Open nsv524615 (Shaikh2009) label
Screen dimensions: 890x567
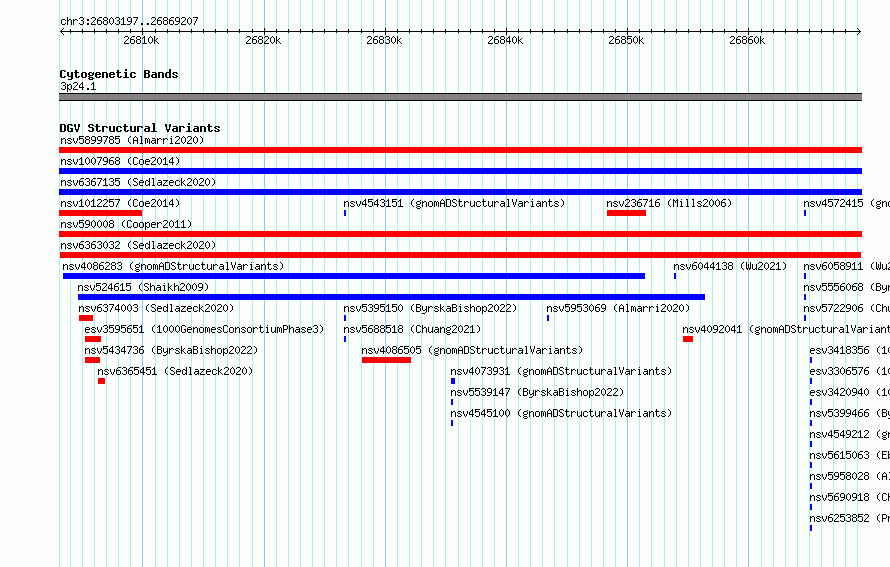(x=144, y=287)
